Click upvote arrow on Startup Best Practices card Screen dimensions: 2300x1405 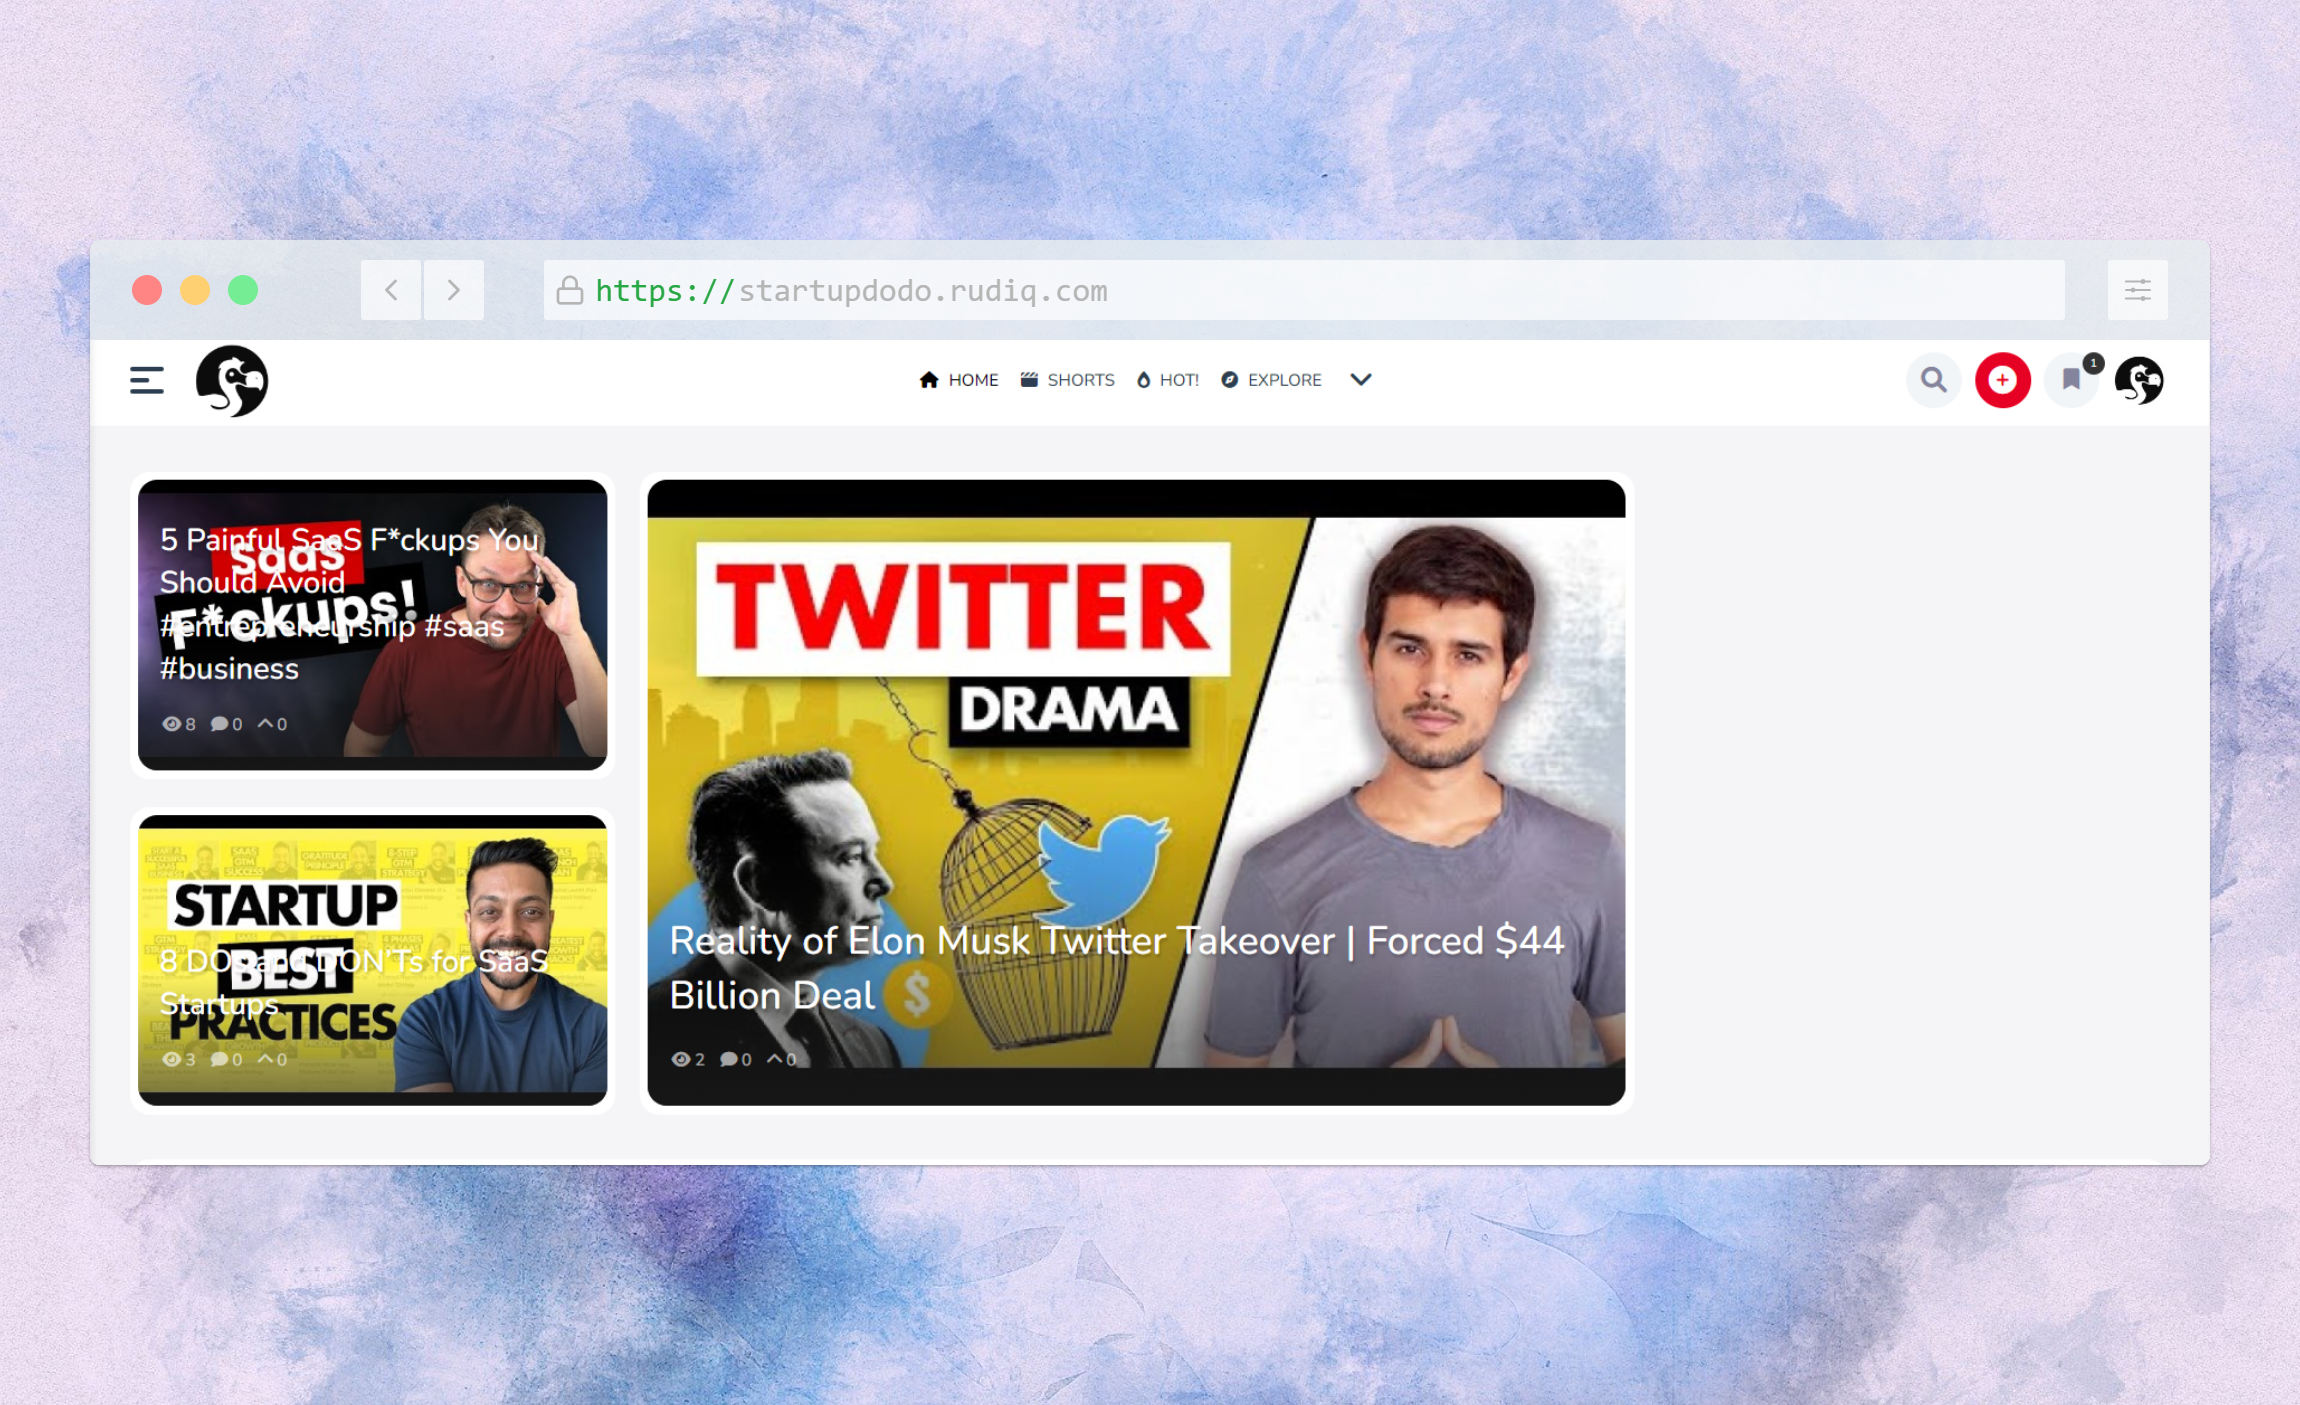(265, 1059)
